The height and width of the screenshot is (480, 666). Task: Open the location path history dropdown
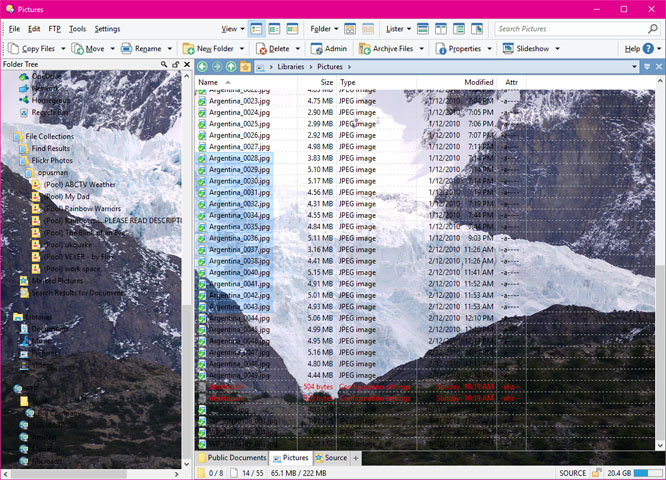634,67
